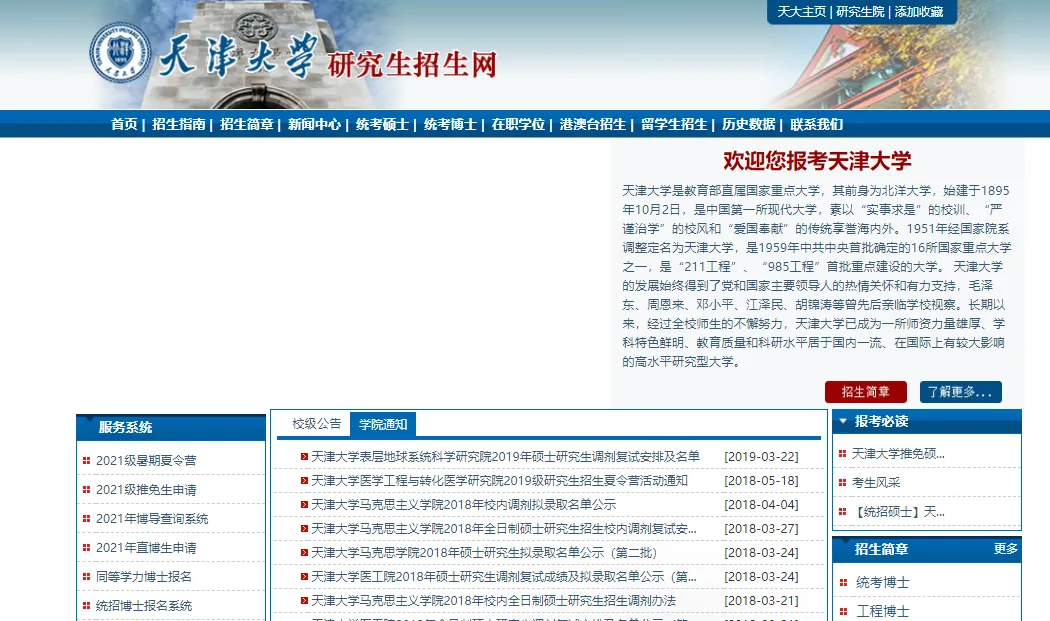
Task: Open 统考博士 in the navigation bar
Action: click(x=450, y=125)
